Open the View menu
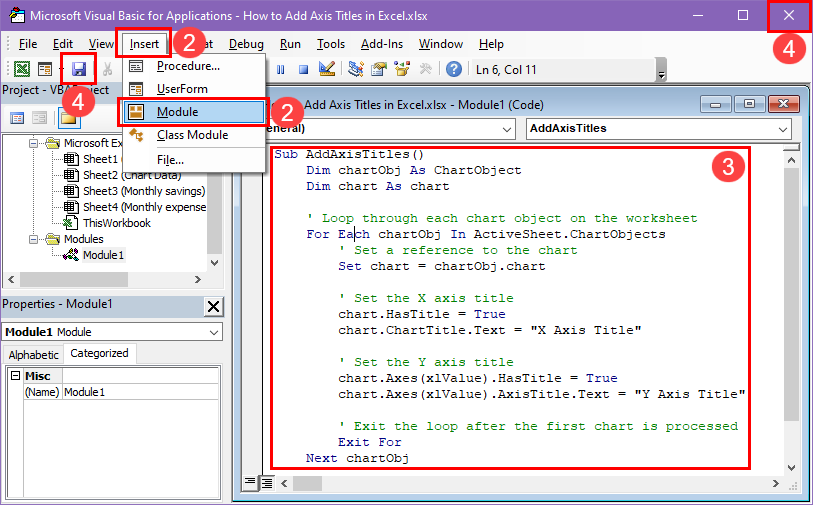Viewport: 813px width, 505px height. pos(101,44)
